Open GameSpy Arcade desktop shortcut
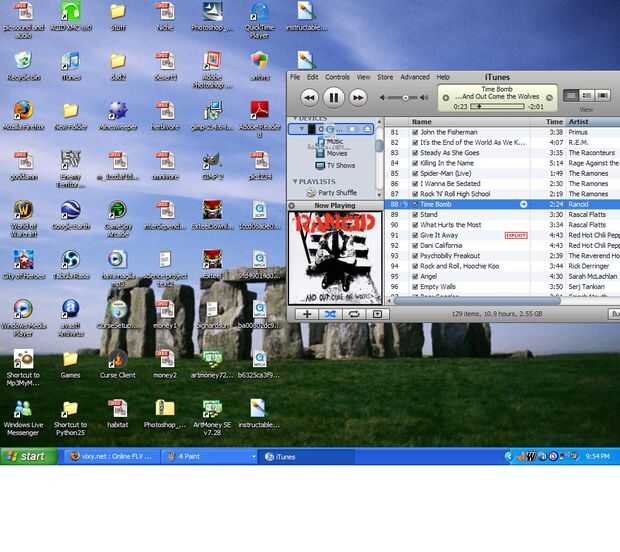The image size is (620, 552). [x=118, y=218]
